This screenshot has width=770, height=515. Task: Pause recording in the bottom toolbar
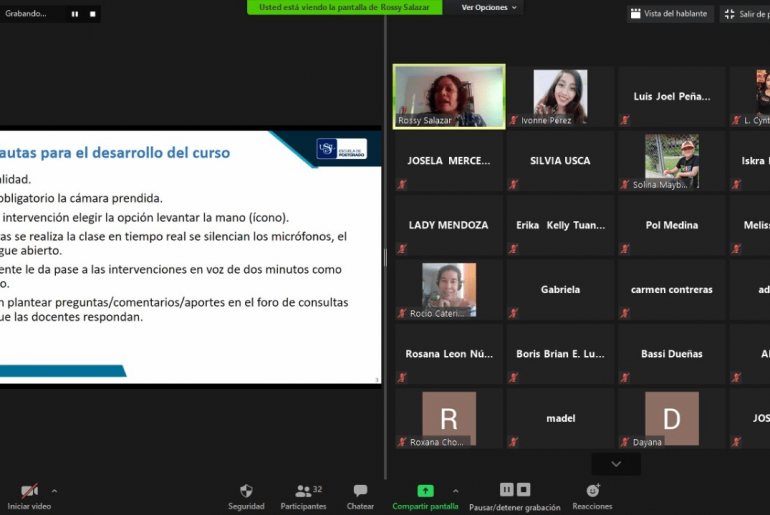pos(506,490)
